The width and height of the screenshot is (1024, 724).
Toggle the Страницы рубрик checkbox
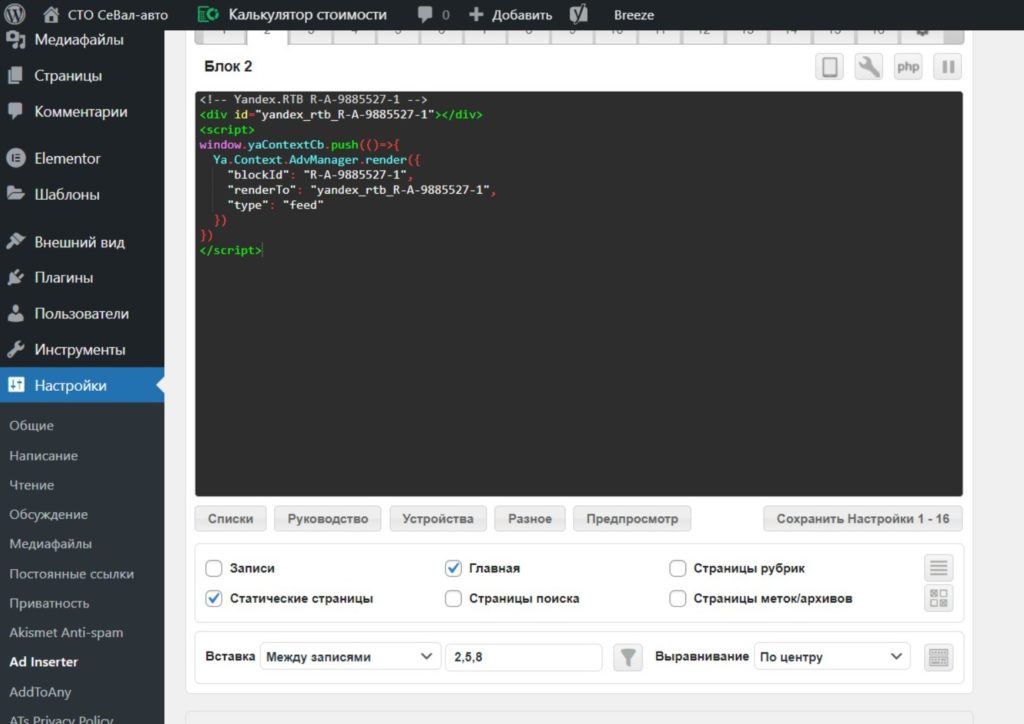[x=677, y=568]
